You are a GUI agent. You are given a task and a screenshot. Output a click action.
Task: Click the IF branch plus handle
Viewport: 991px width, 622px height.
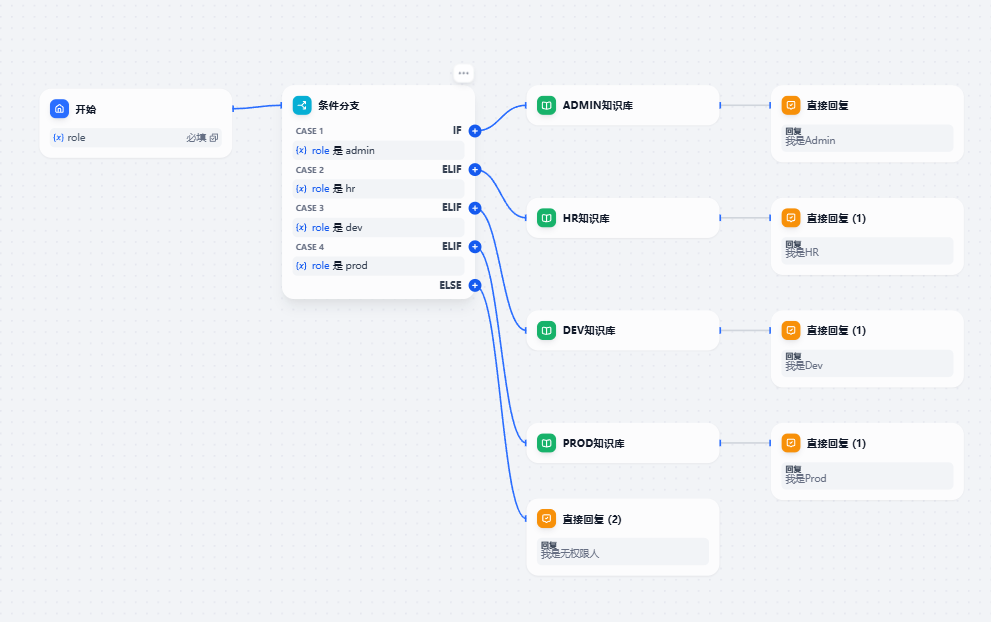click(x=475, y=131)
